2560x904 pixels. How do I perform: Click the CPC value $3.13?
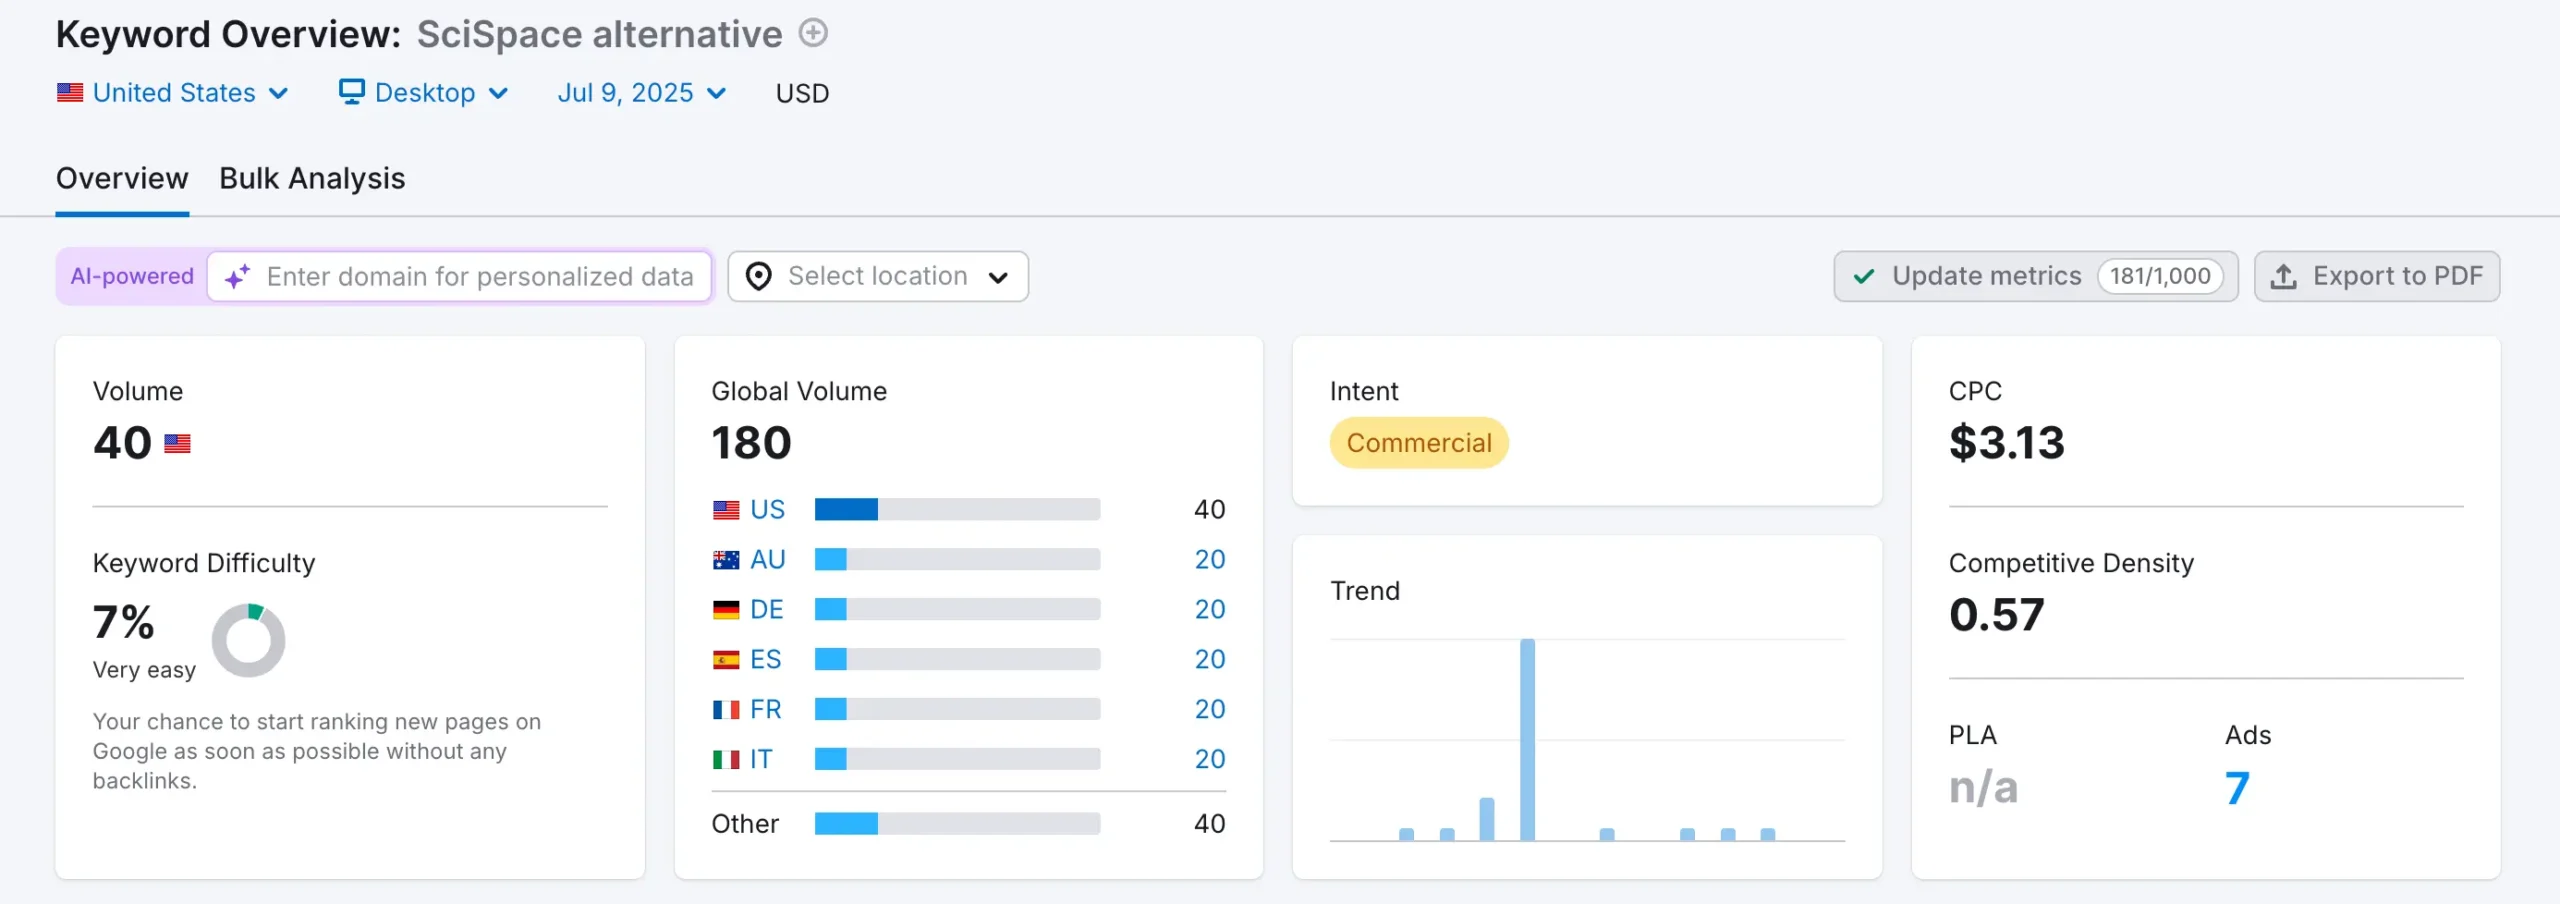(x=2006, y=443)
